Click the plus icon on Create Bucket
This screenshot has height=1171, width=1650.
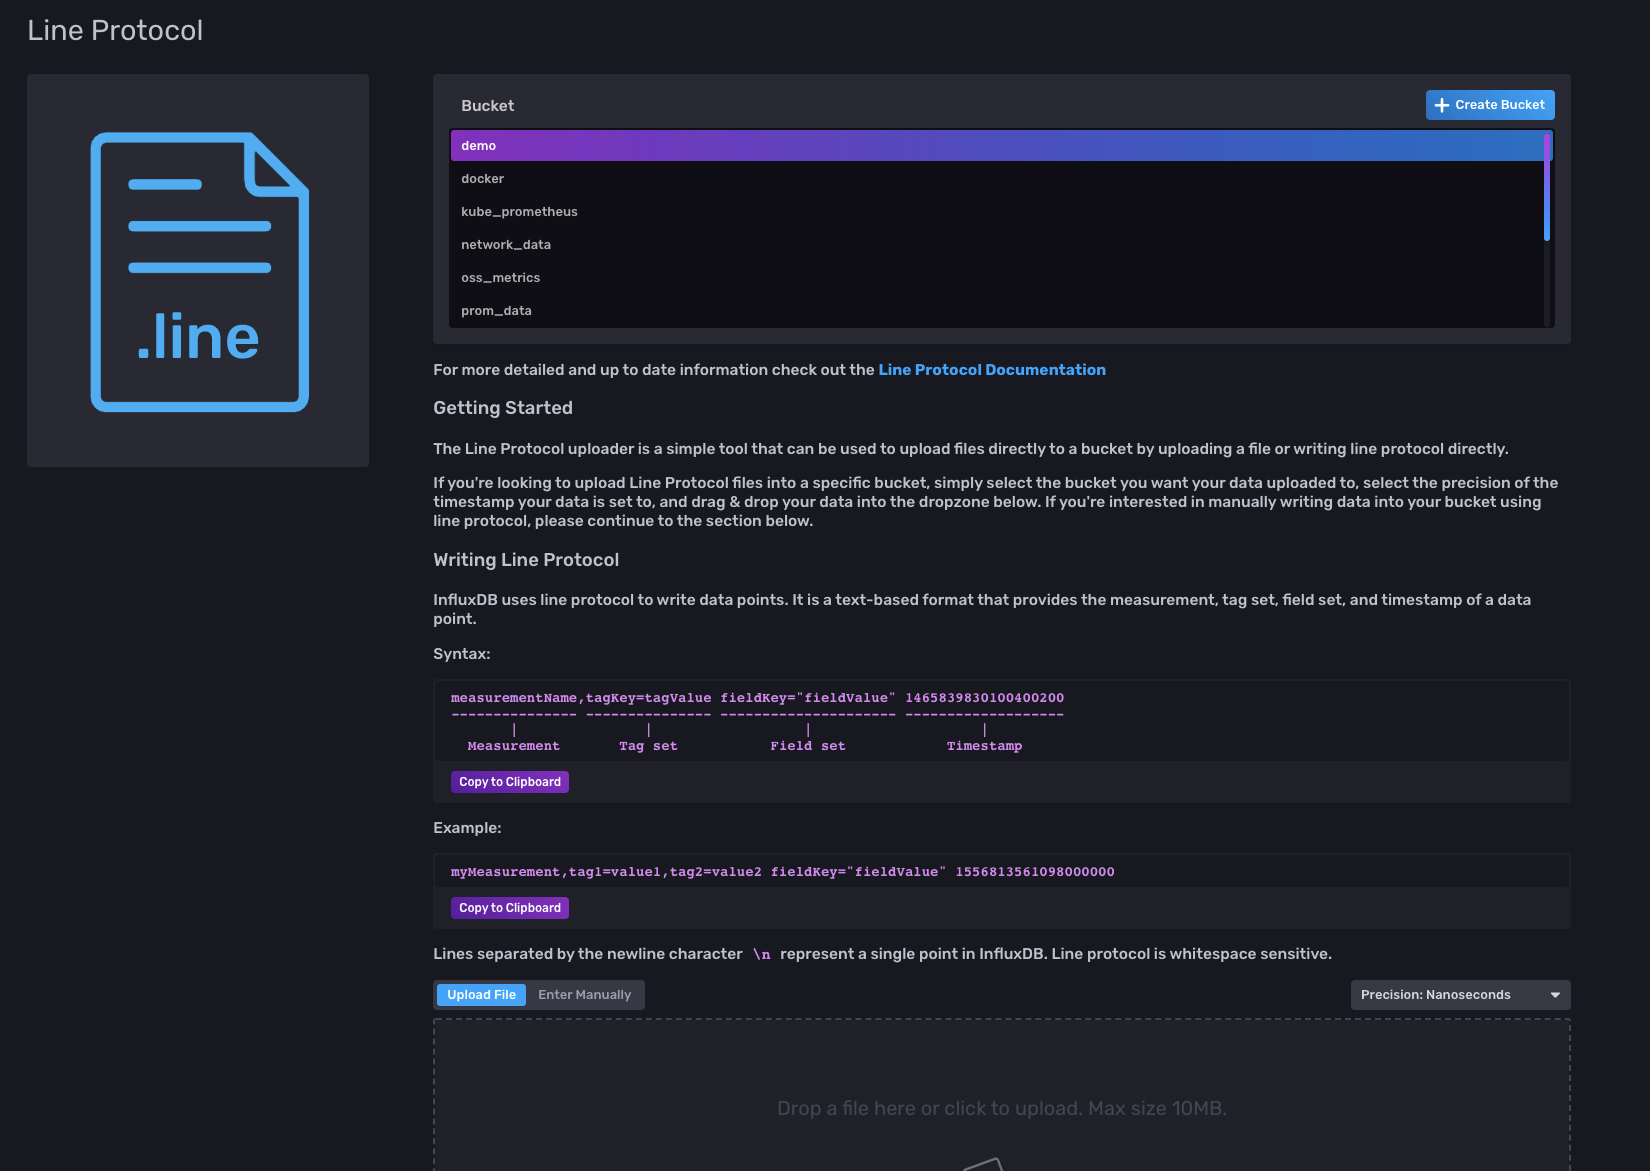pos(1441,104)
